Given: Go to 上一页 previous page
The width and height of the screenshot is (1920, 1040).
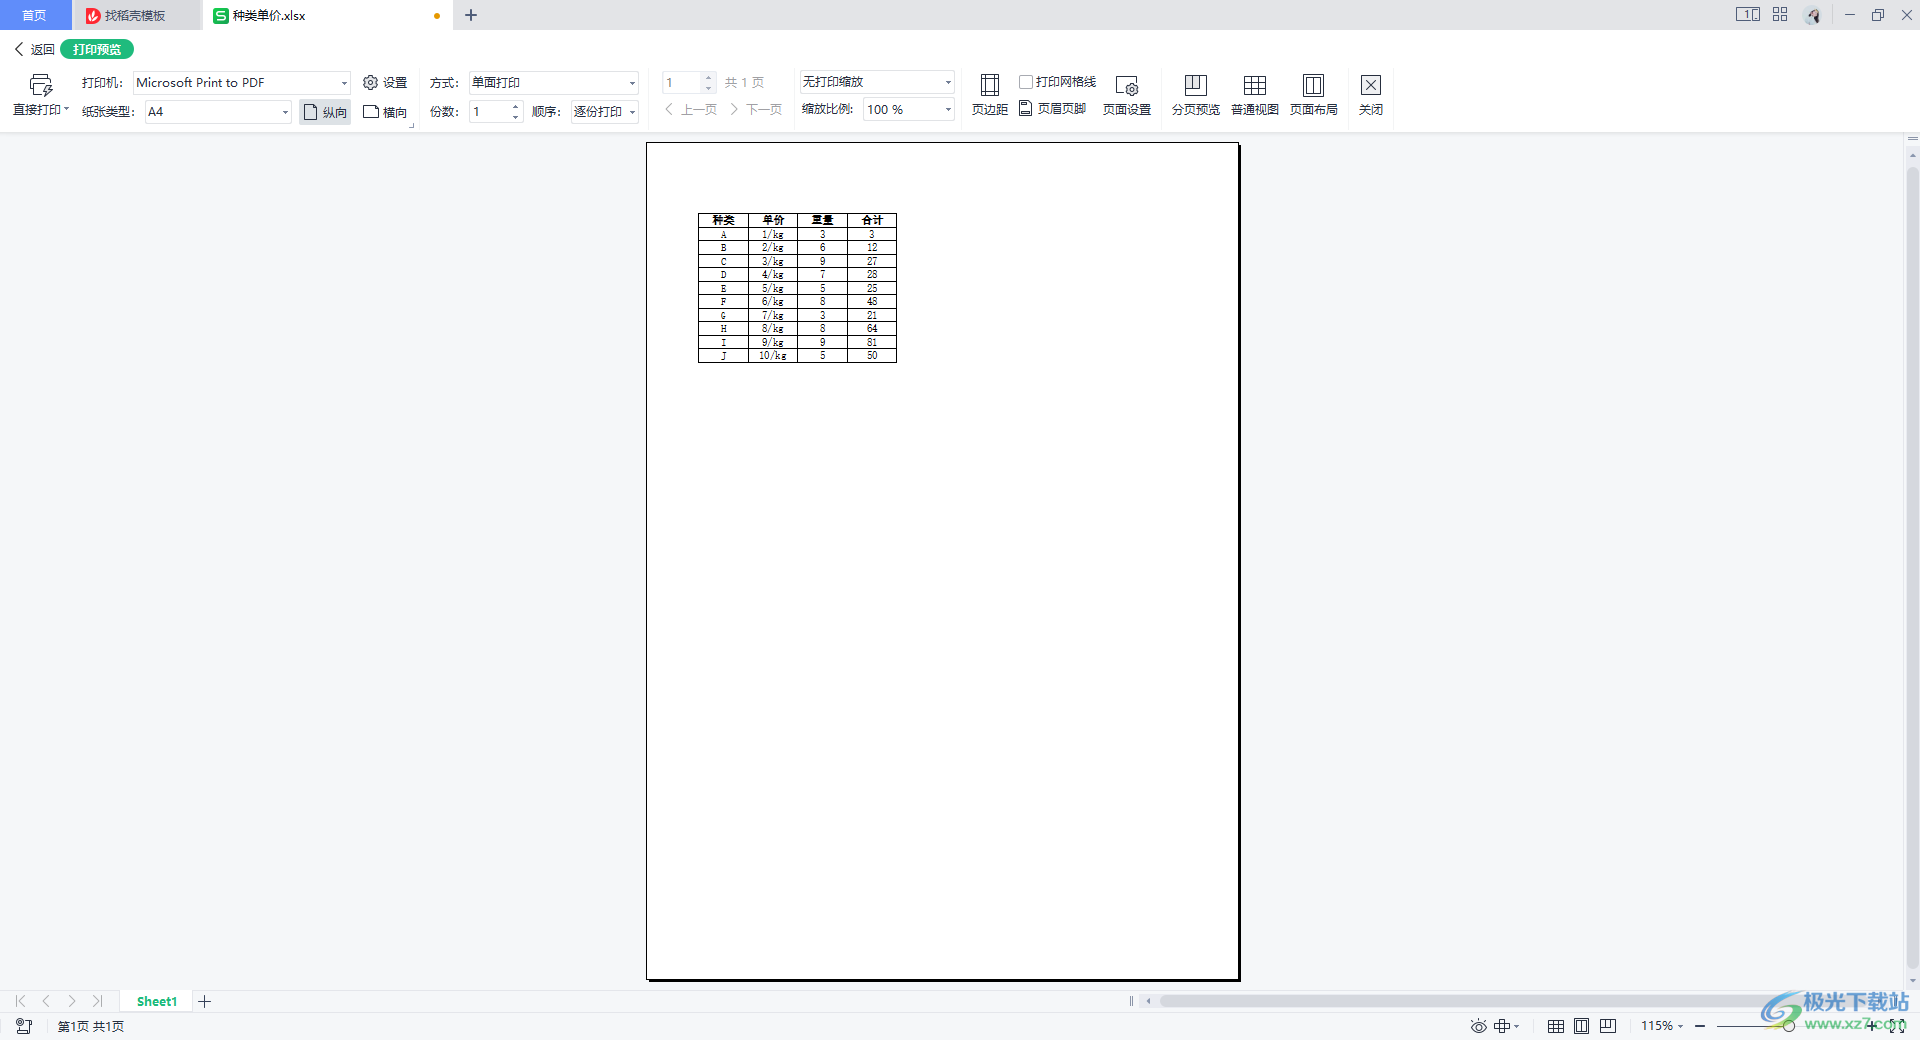Looking at the screenshot, I should [691, 110].
